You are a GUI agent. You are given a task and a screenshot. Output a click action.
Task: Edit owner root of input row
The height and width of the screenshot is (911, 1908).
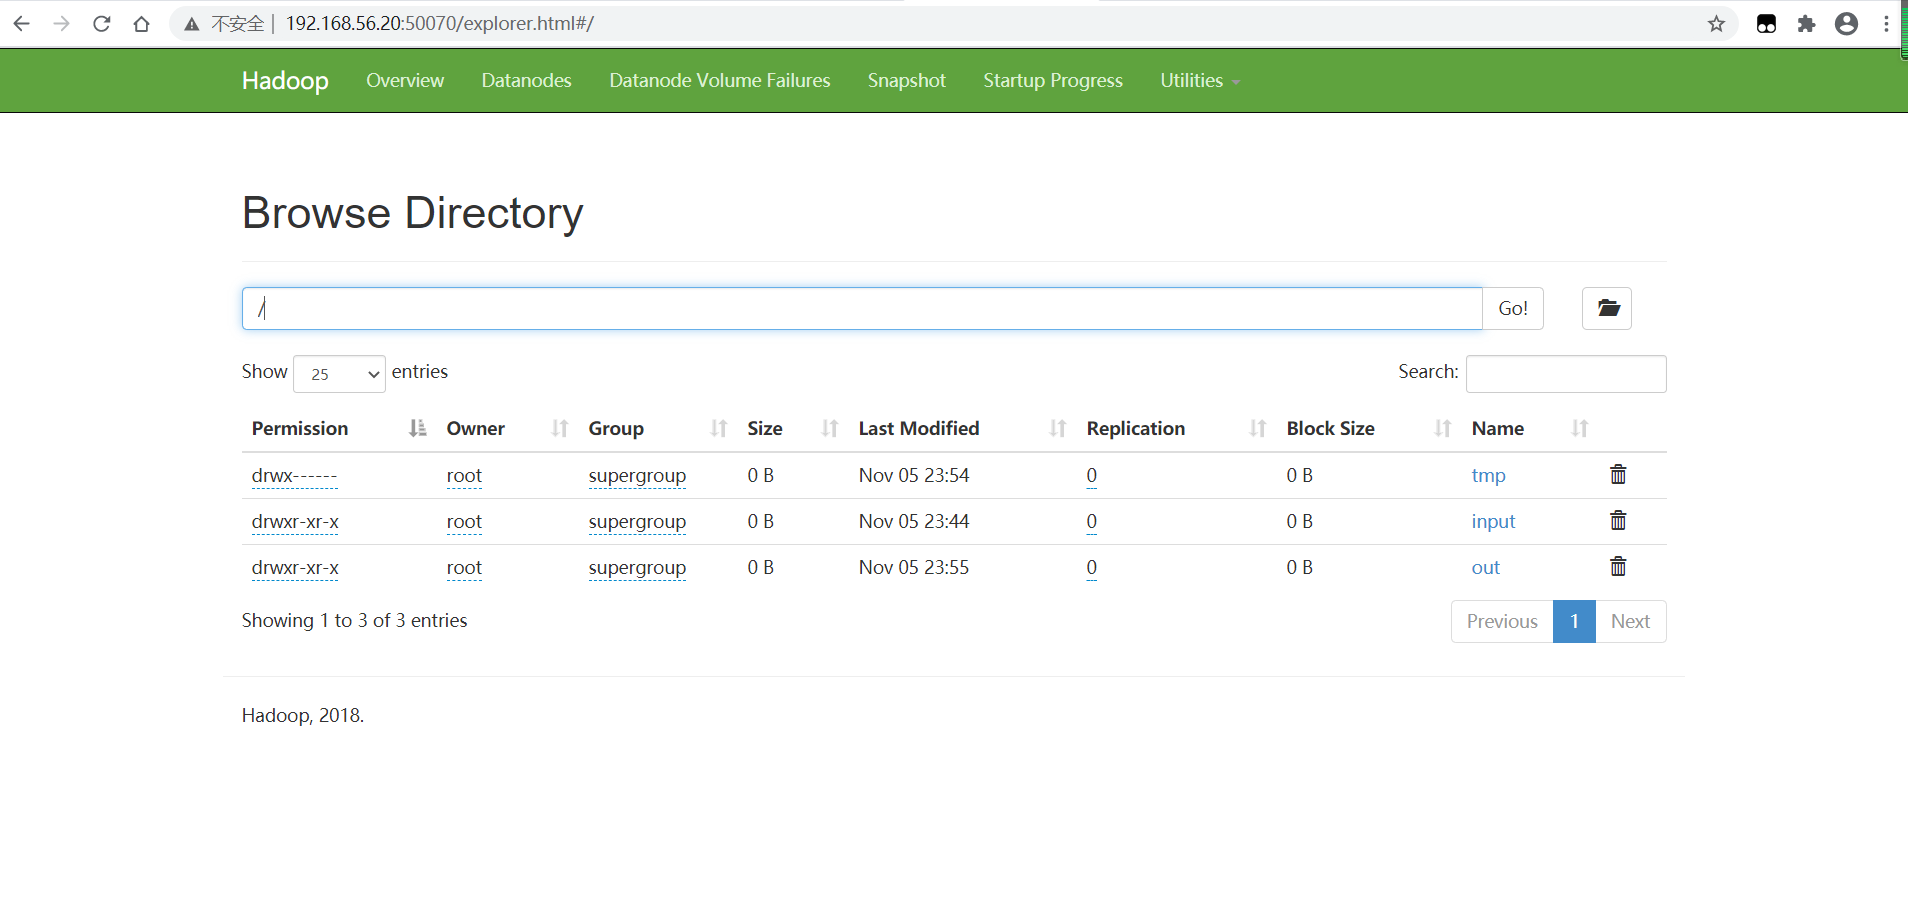point(464,522)
